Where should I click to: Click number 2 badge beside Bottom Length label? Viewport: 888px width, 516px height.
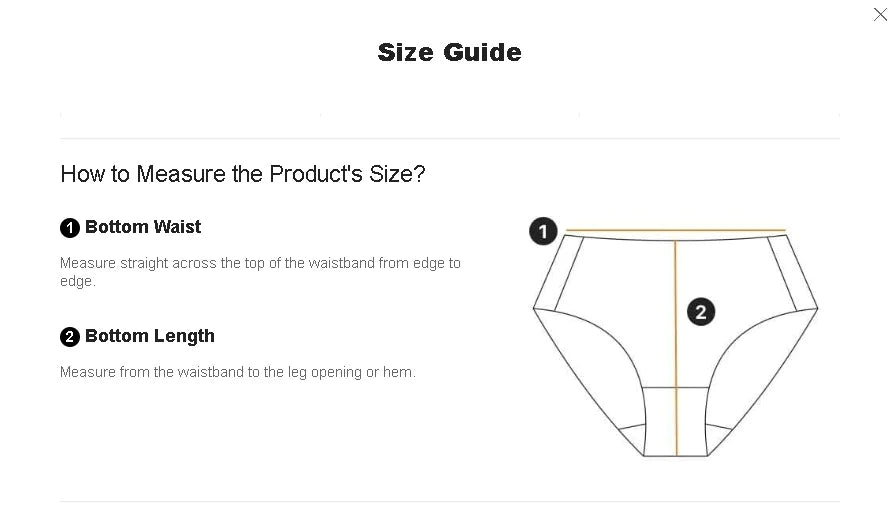[70, 337]
